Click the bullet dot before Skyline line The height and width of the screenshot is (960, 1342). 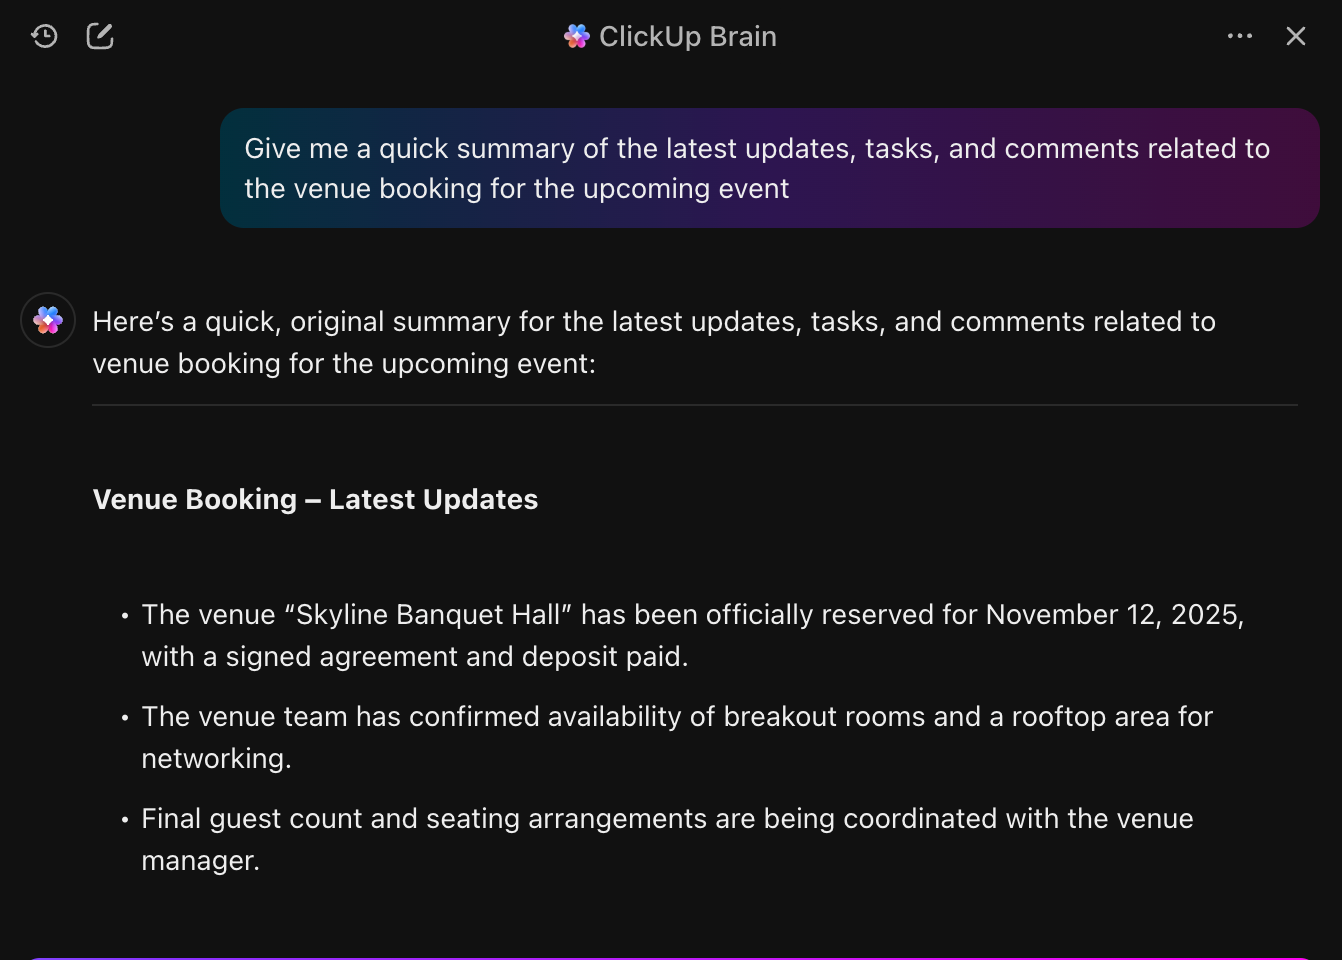125,616
